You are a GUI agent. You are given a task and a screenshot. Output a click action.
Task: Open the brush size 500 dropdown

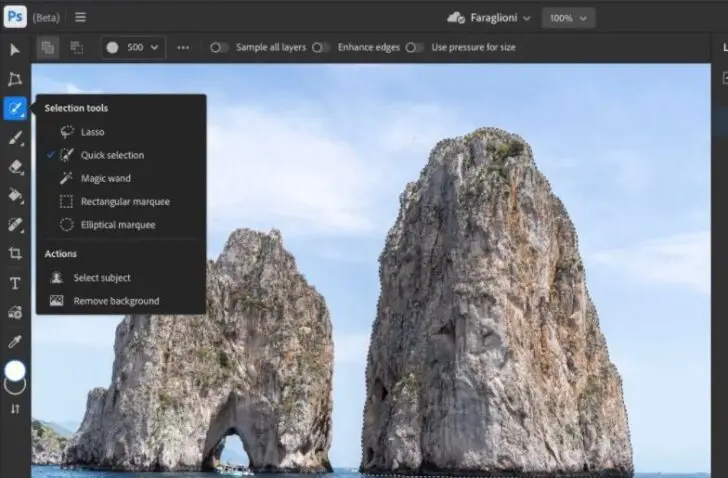(134, 47)
